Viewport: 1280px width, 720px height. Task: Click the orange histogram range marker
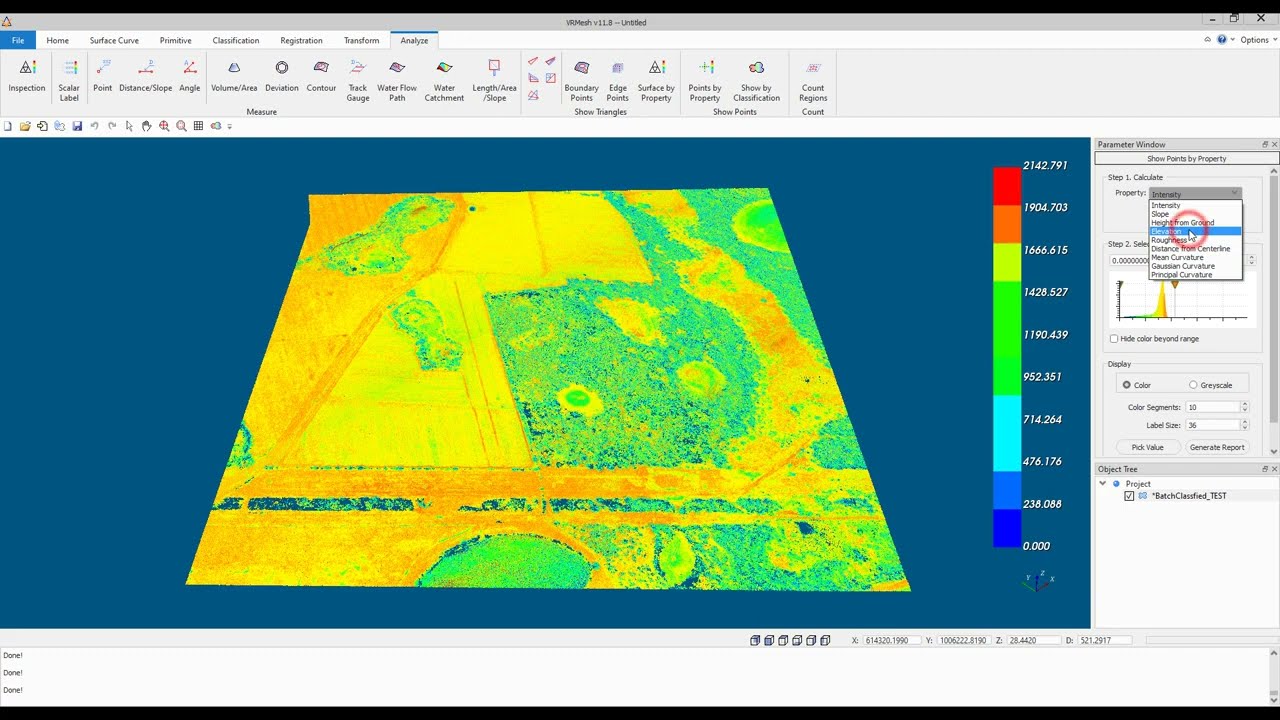pos(1175,285)
